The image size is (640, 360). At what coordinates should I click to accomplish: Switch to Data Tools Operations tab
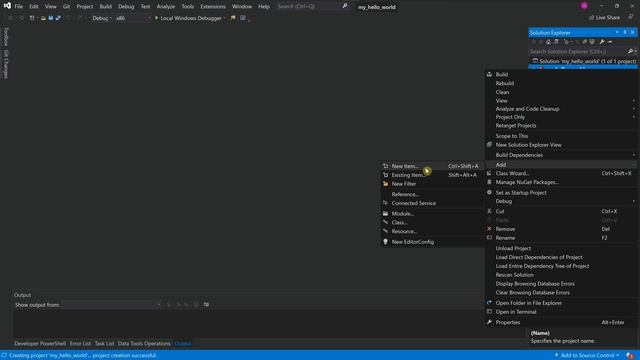[x=144, y=344]
